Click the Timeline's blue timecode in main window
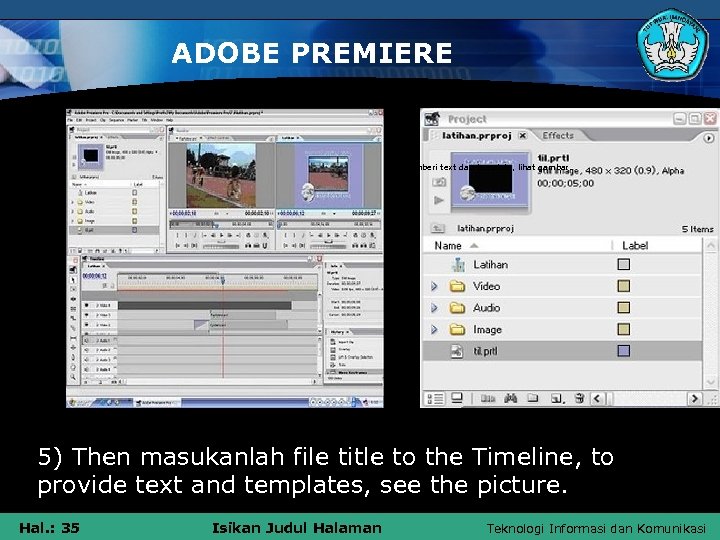 pyautogui.click(x=95, y=276)
